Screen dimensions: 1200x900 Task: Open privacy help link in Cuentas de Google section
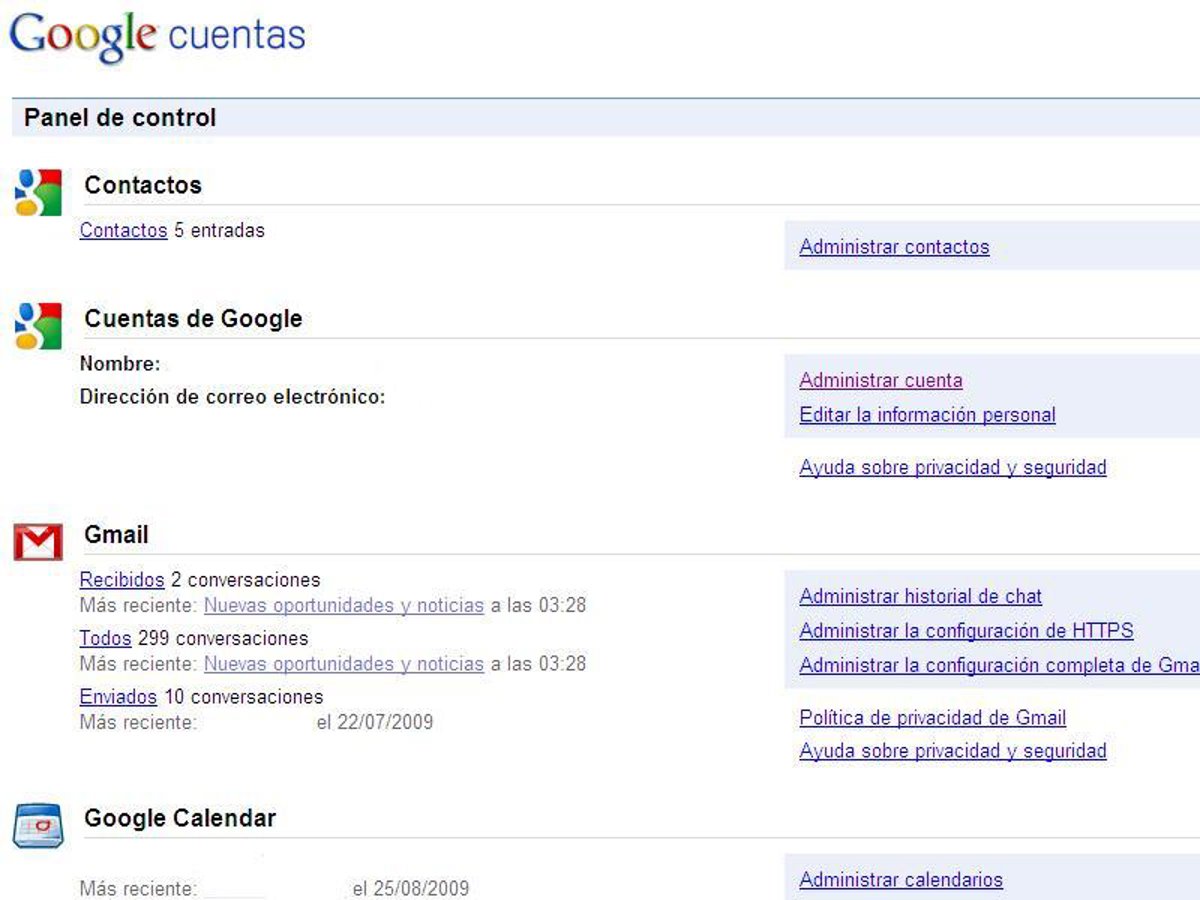point(952,467)
